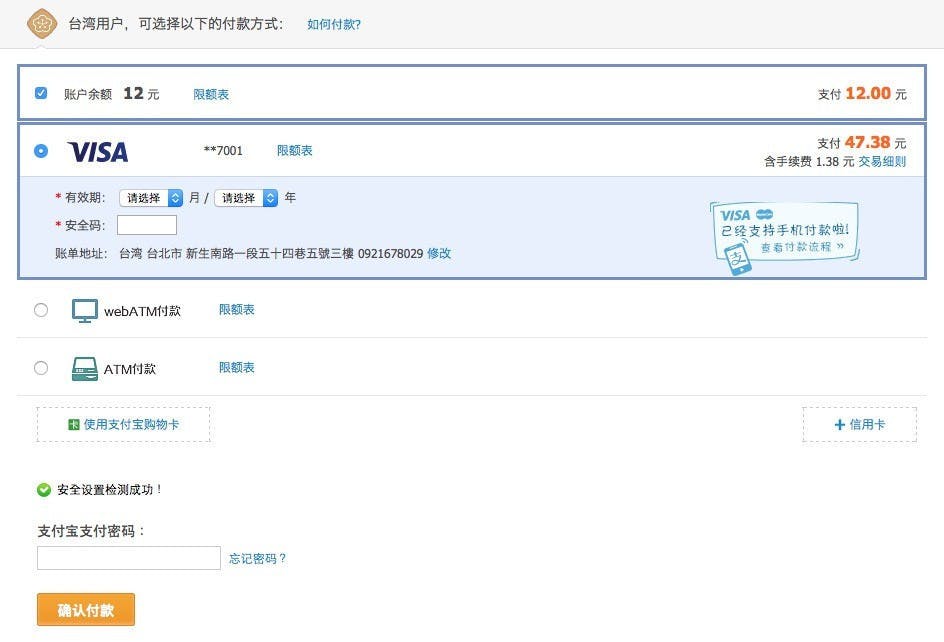Click the 信用卡 add credit card button
This screenshot has width=944, height=642.
(860, 425)
